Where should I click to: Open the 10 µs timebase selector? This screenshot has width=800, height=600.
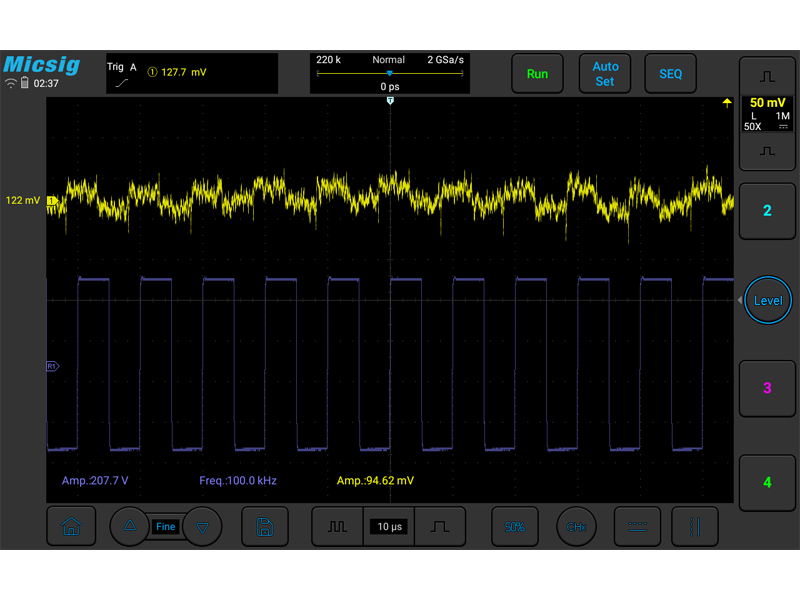point(389,527)
